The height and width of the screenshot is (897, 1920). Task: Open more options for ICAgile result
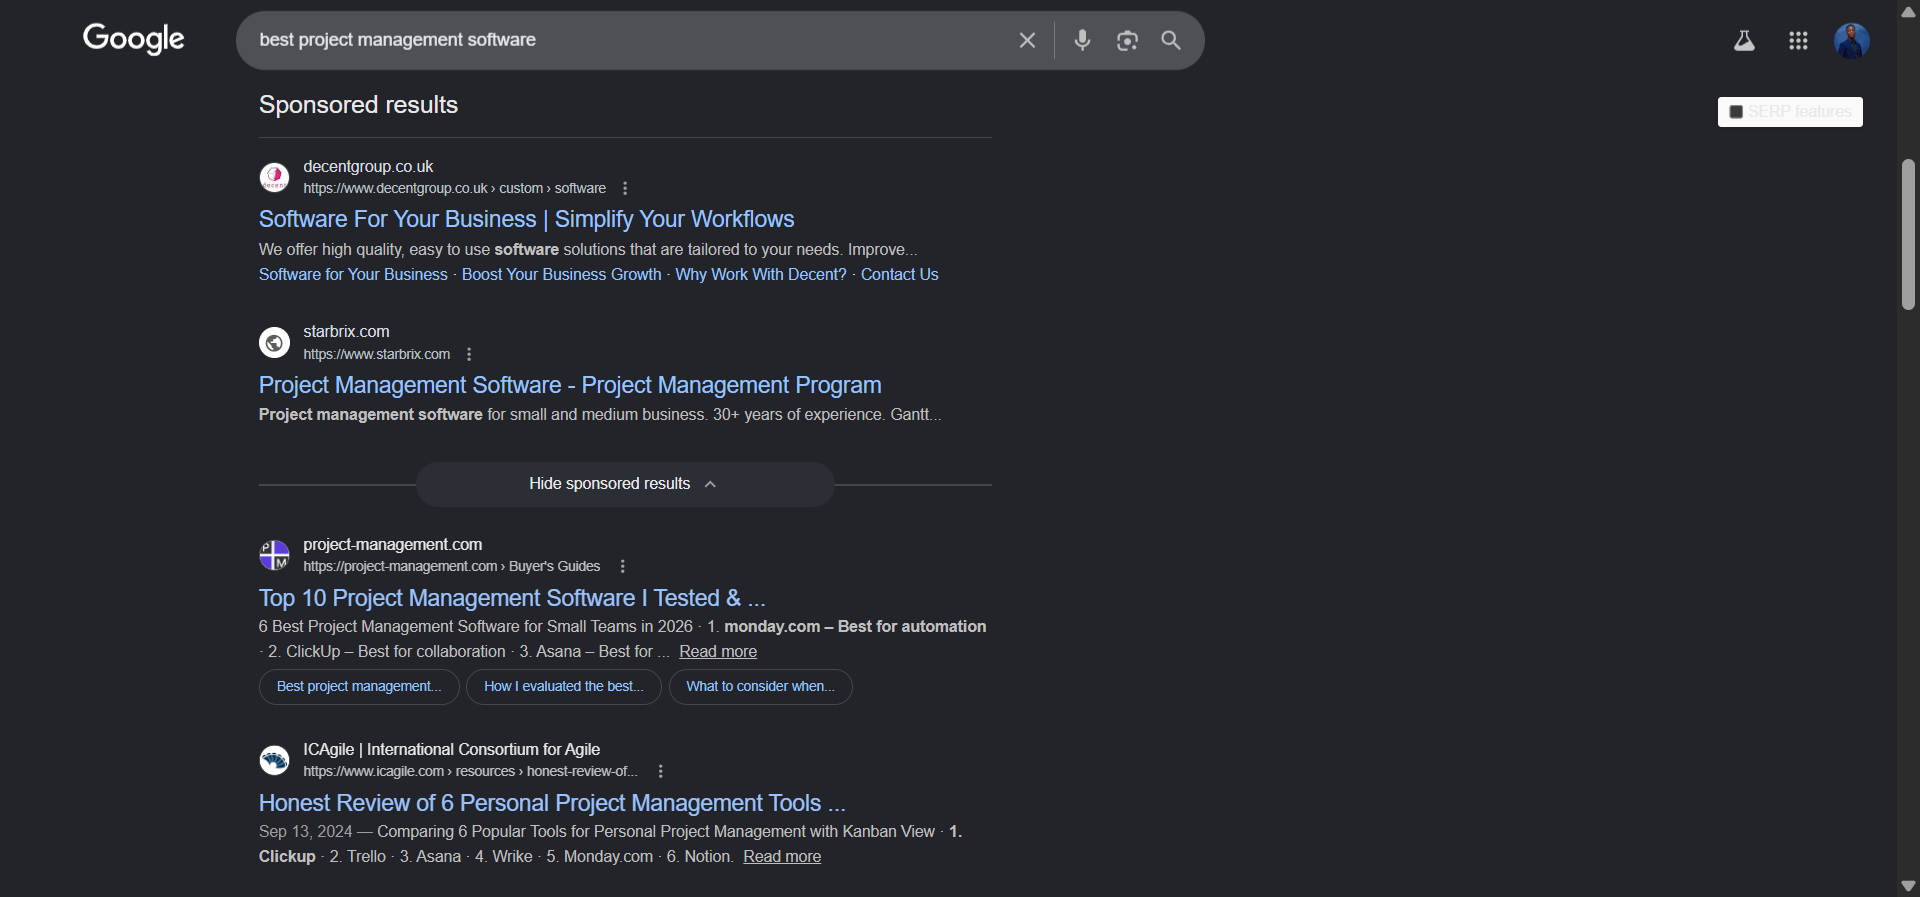pos(660,771)
